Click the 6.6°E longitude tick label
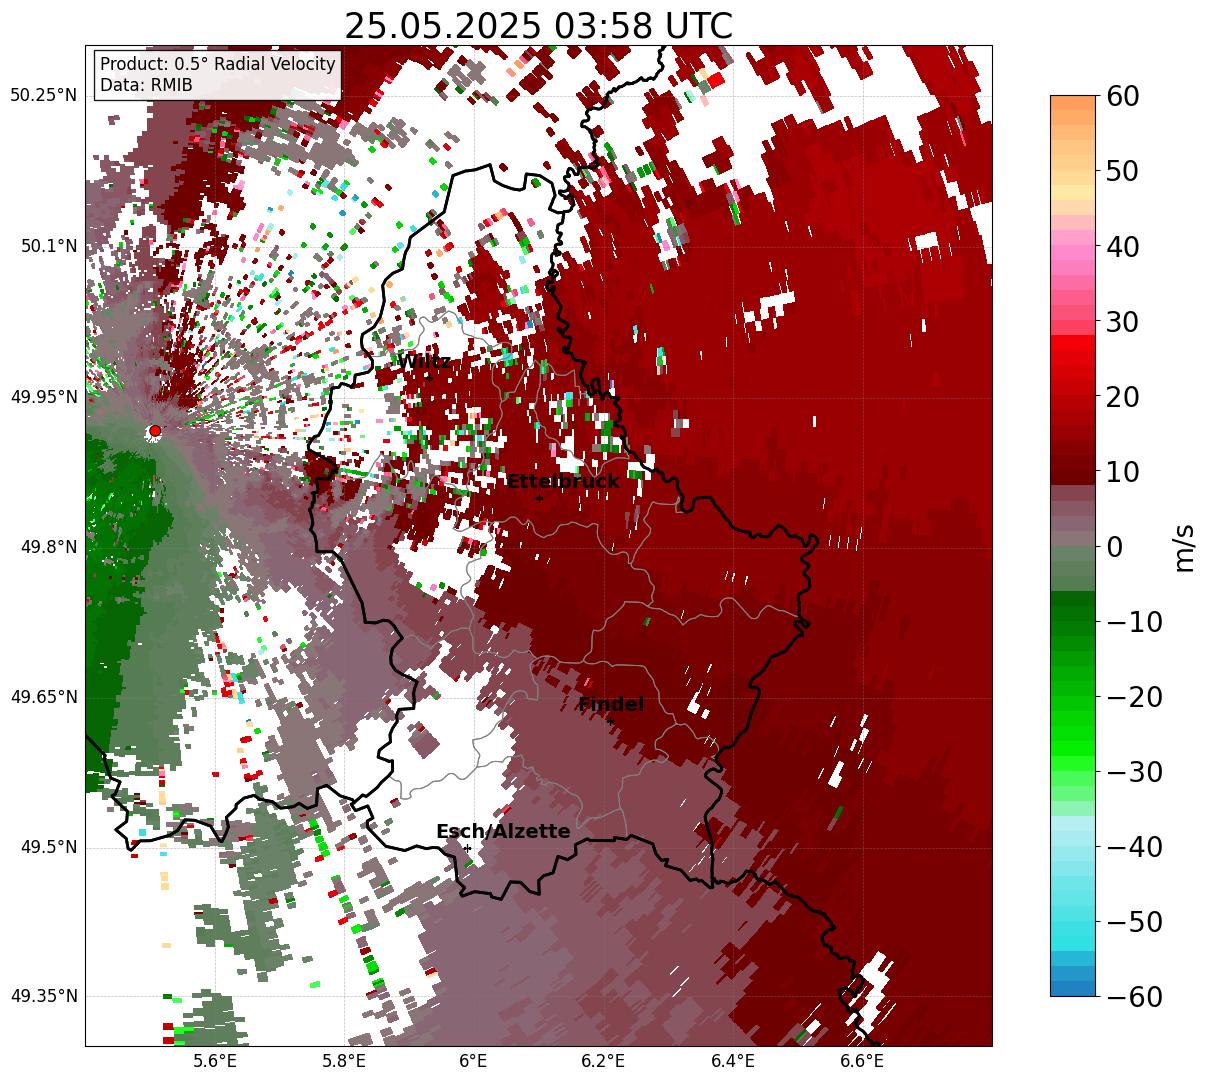This screenshot has height=1081, width=1207. tap(862, 1061)
